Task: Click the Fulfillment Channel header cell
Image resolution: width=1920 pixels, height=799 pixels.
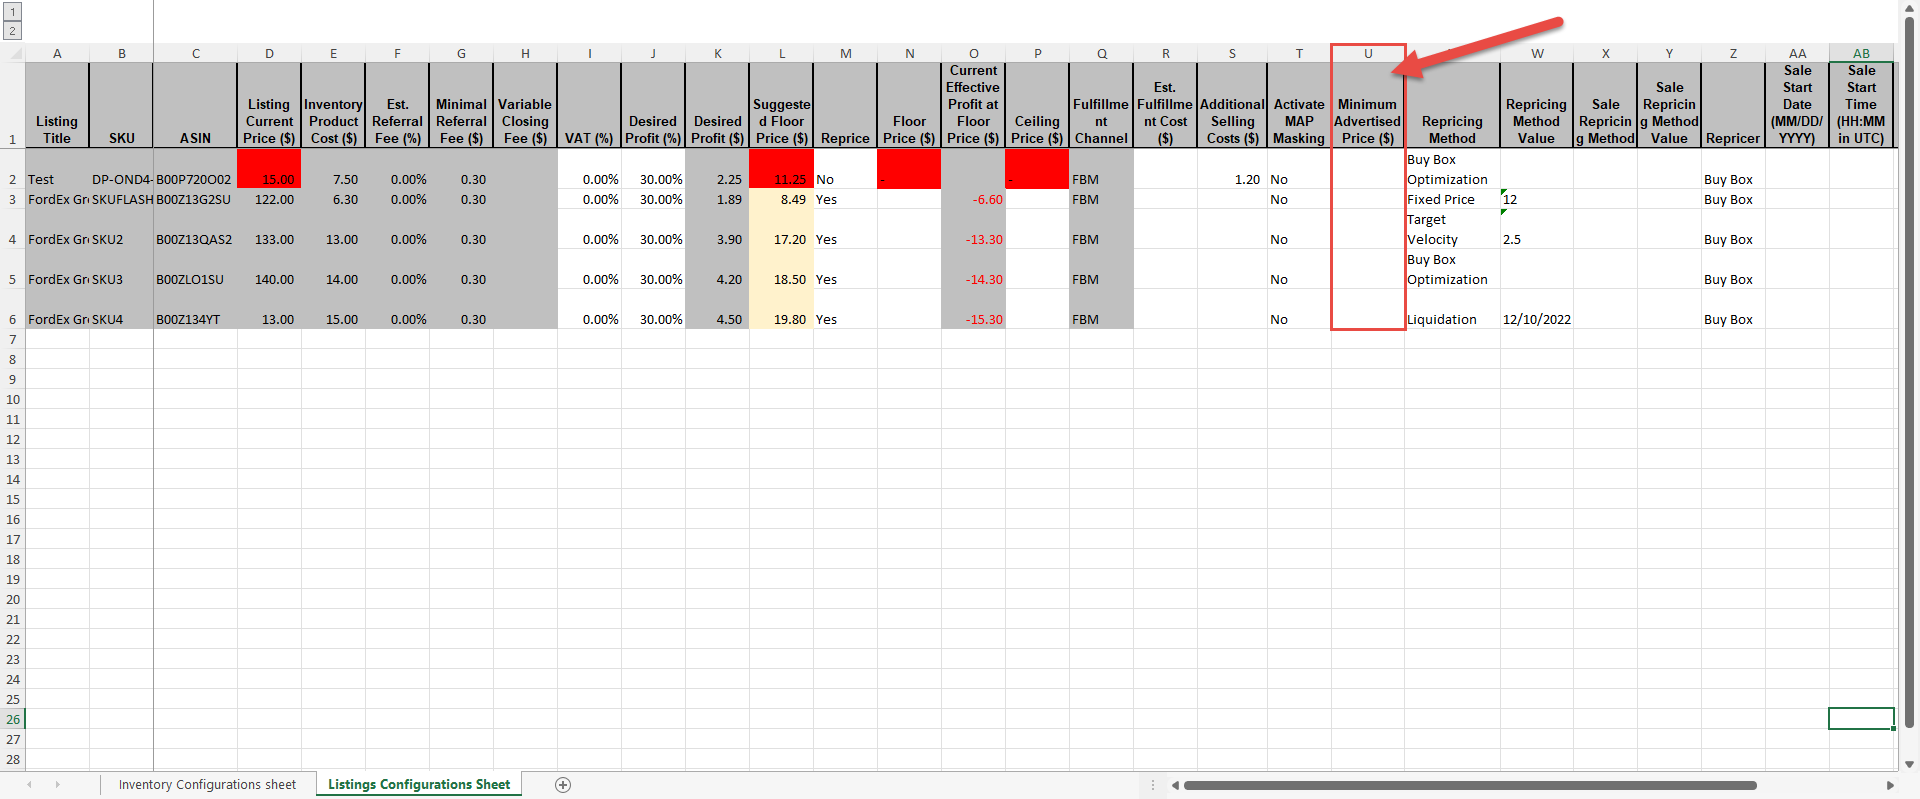Action: [1101, 105]
